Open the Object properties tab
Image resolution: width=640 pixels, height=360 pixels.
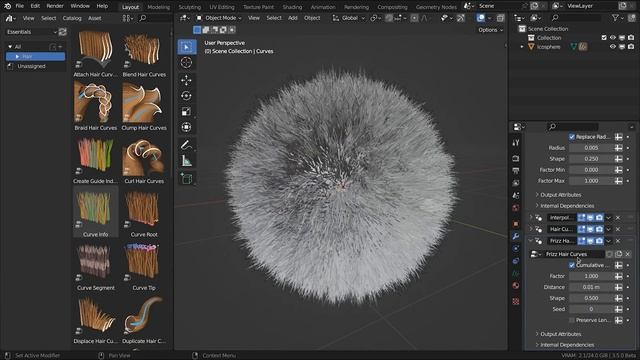(x=516, y=224)
